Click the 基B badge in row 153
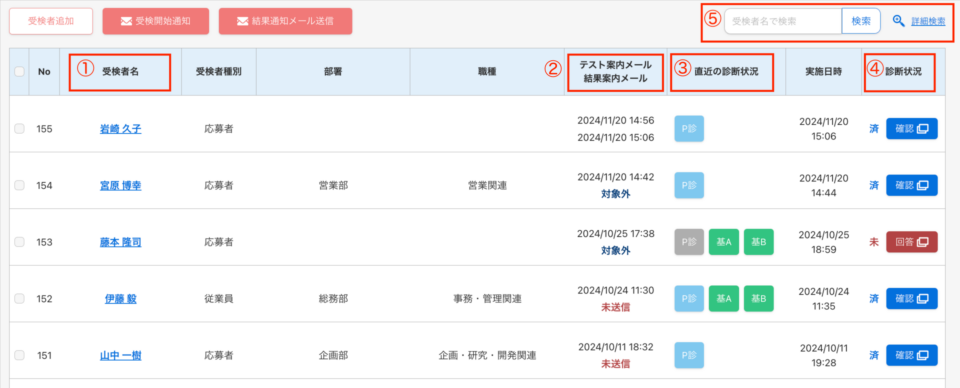960x388 pixels. 759,242
